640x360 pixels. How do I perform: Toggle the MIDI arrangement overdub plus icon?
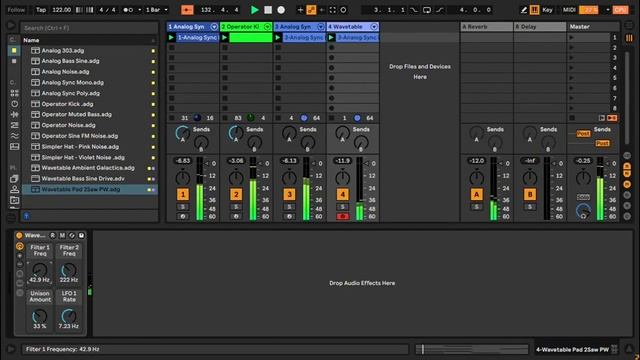[300, 10]
